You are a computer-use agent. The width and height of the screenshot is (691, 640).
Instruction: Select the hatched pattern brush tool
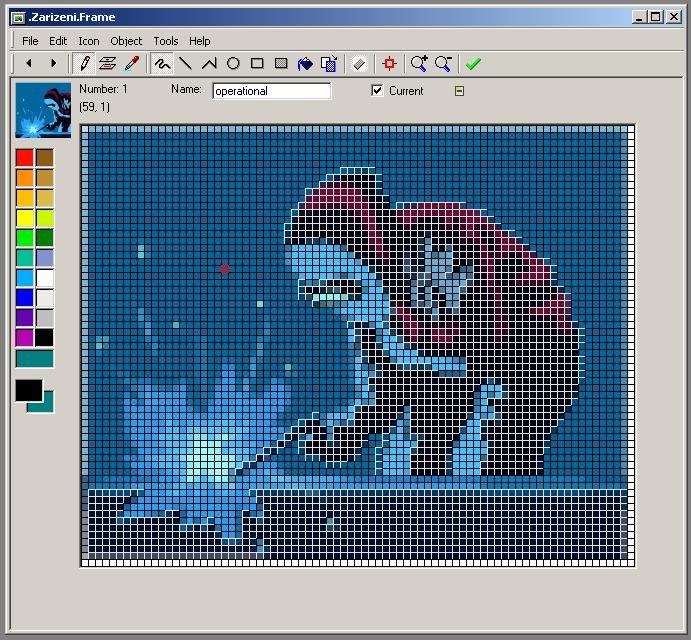pyautogui.click(x=108, y=63)
